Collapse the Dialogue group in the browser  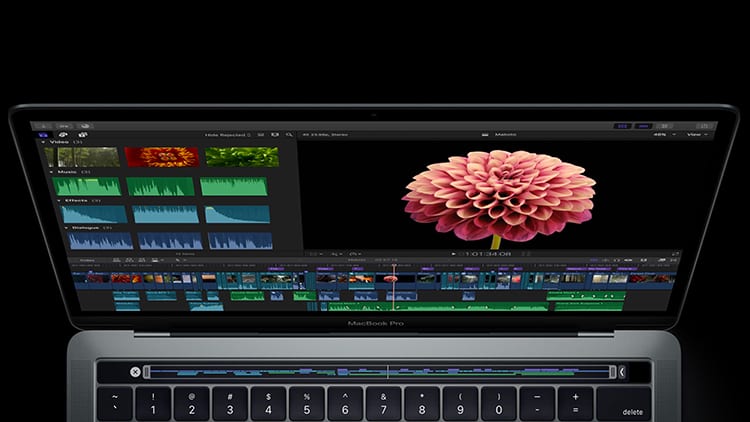pyautogui.click(x=66, y=228)
